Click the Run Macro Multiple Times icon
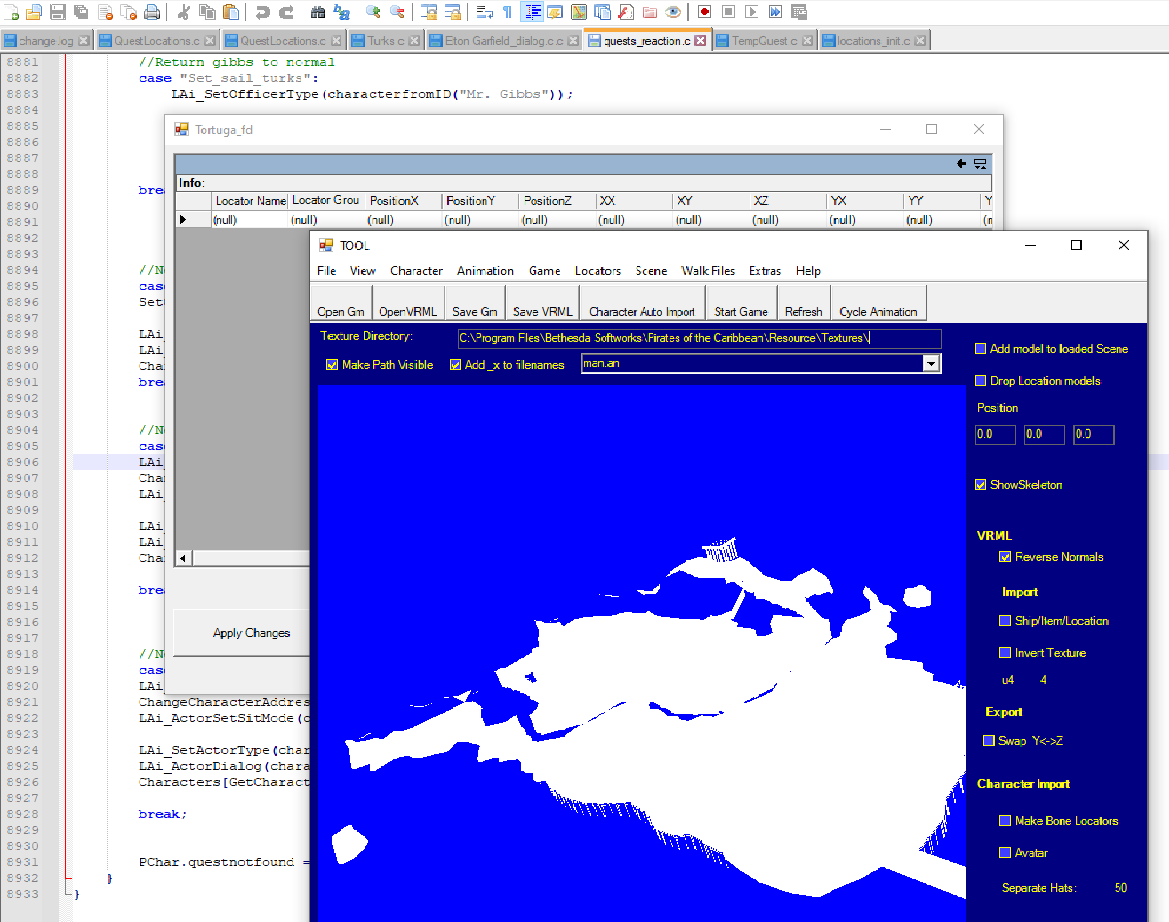The height and width of the screenshot is (922, 1169). click(x=775, y=12)
